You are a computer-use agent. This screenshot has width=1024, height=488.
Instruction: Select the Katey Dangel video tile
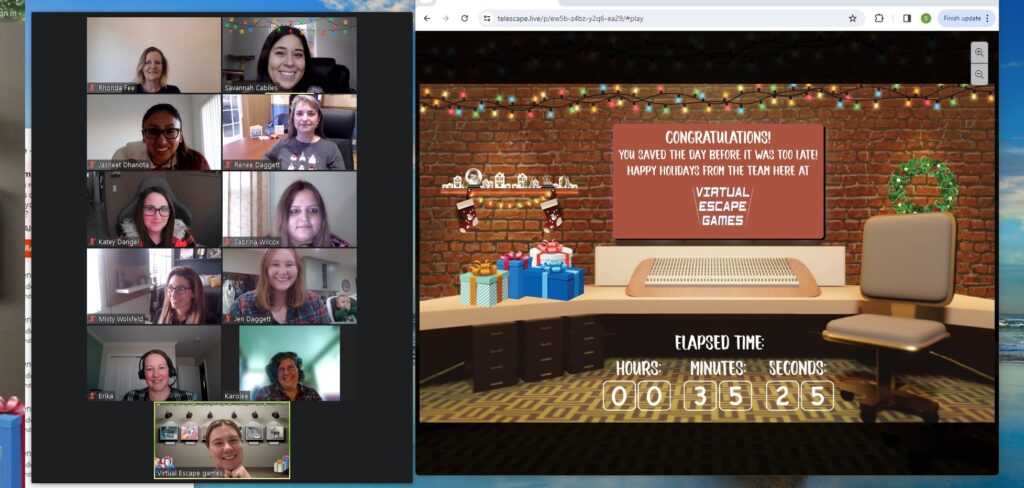[x=154, y=209]
